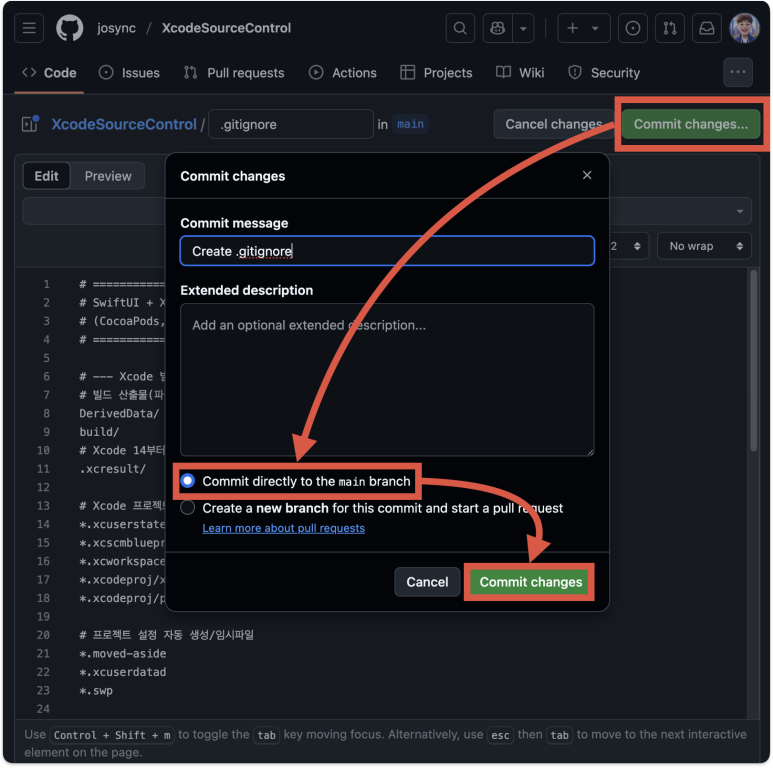
Task: Click the Extended description text area
Action: tap(387, 380)
